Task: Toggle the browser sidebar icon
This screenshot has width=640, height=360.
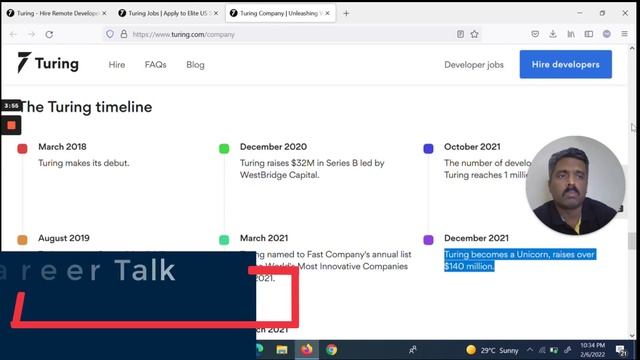Action: click(x=589, y=34)
